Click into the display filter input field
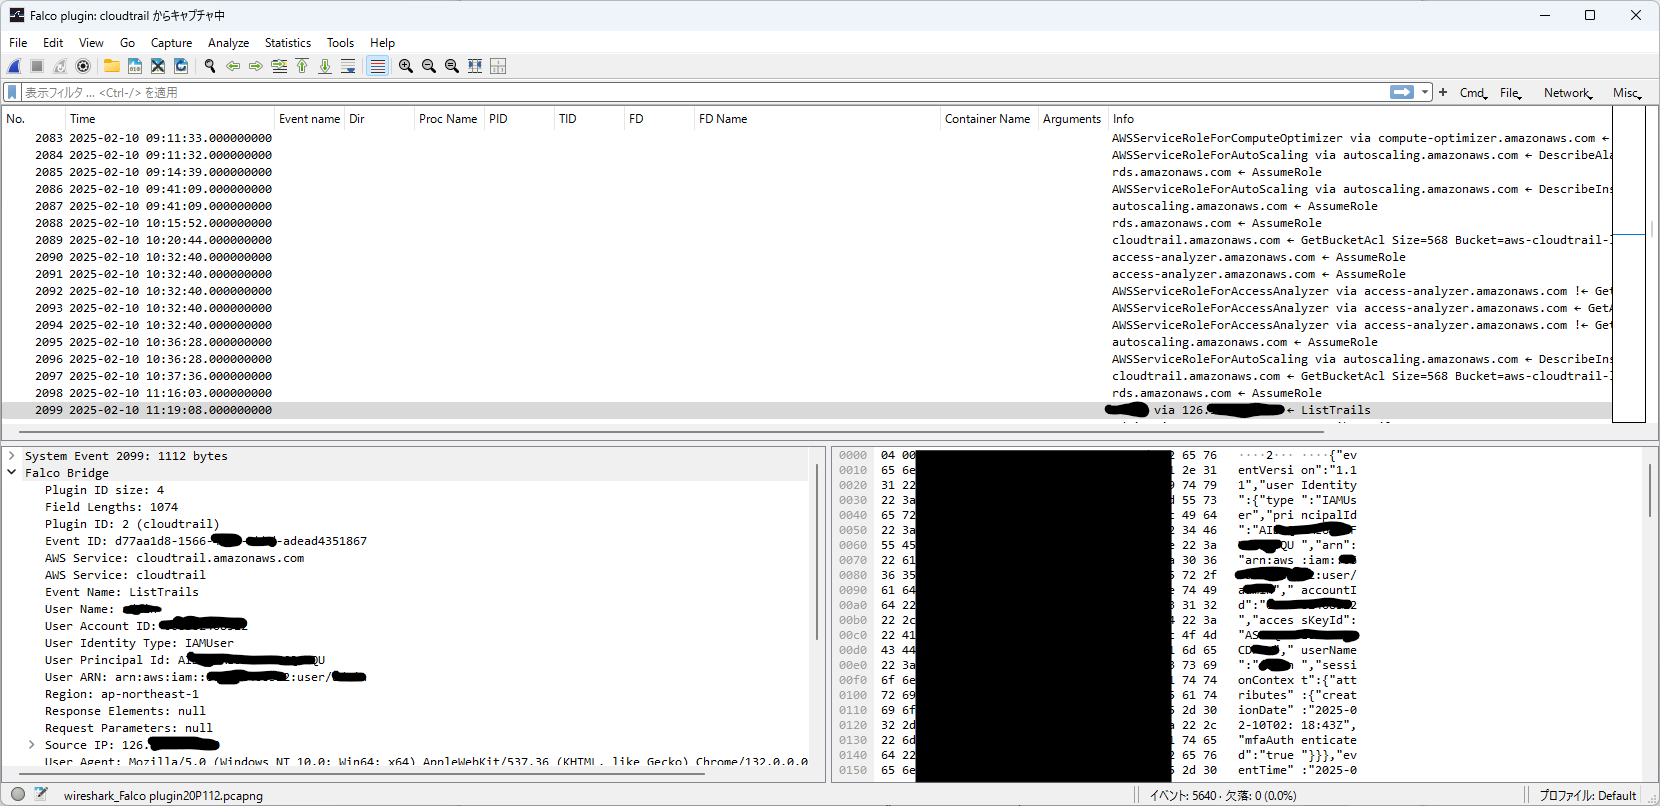Image resolution: width=1660 pixels, height=806 pixels. (700, 92)
